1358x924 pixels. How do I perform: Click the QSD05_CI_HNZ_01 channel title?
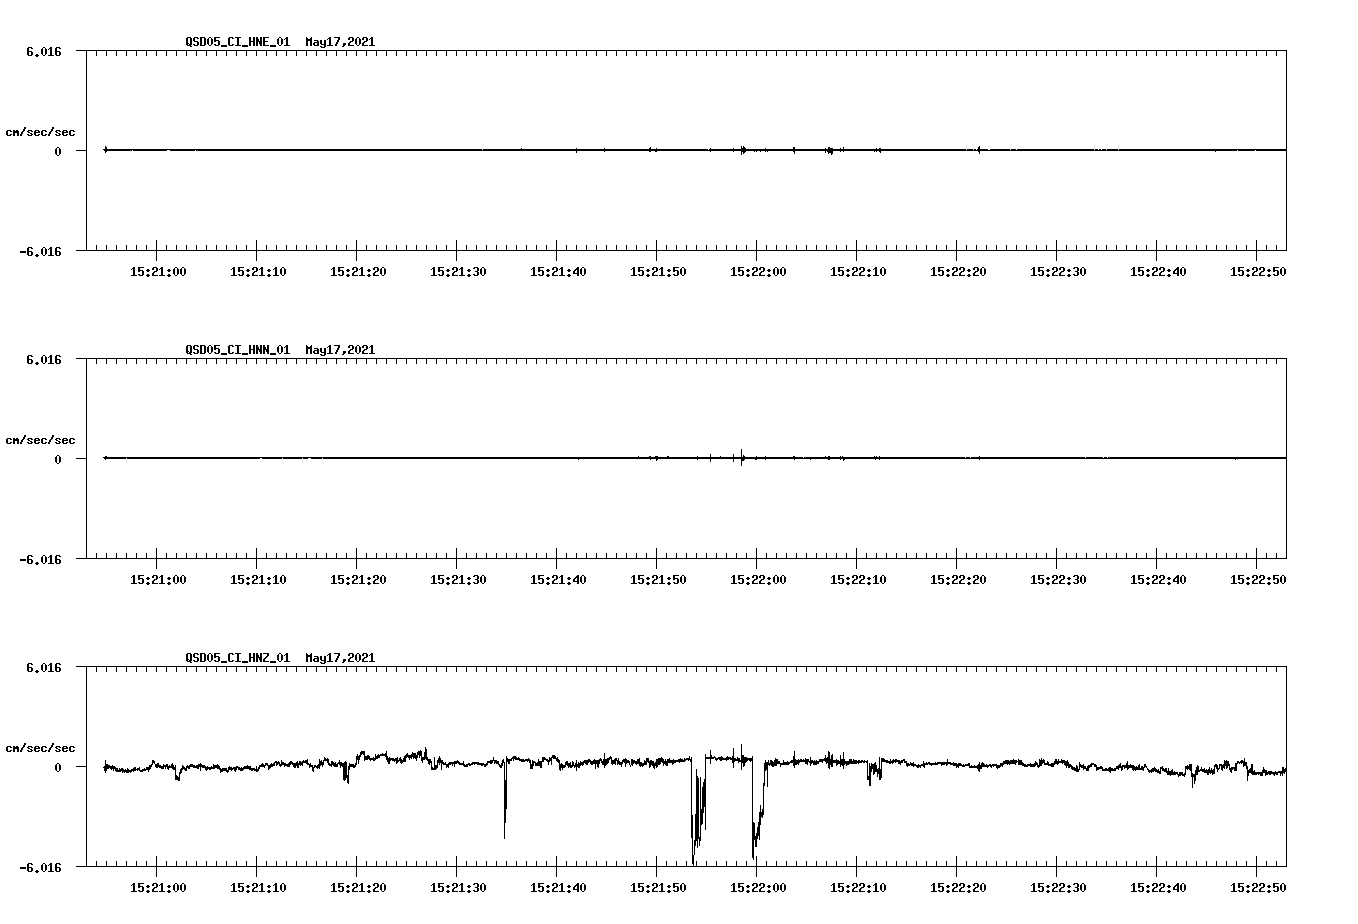[x=234, y=658]
